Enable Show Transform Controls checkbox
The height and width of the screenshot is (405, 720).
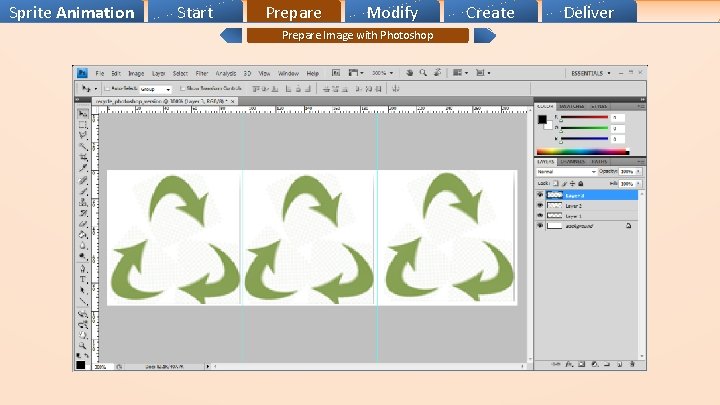[182, 88]
